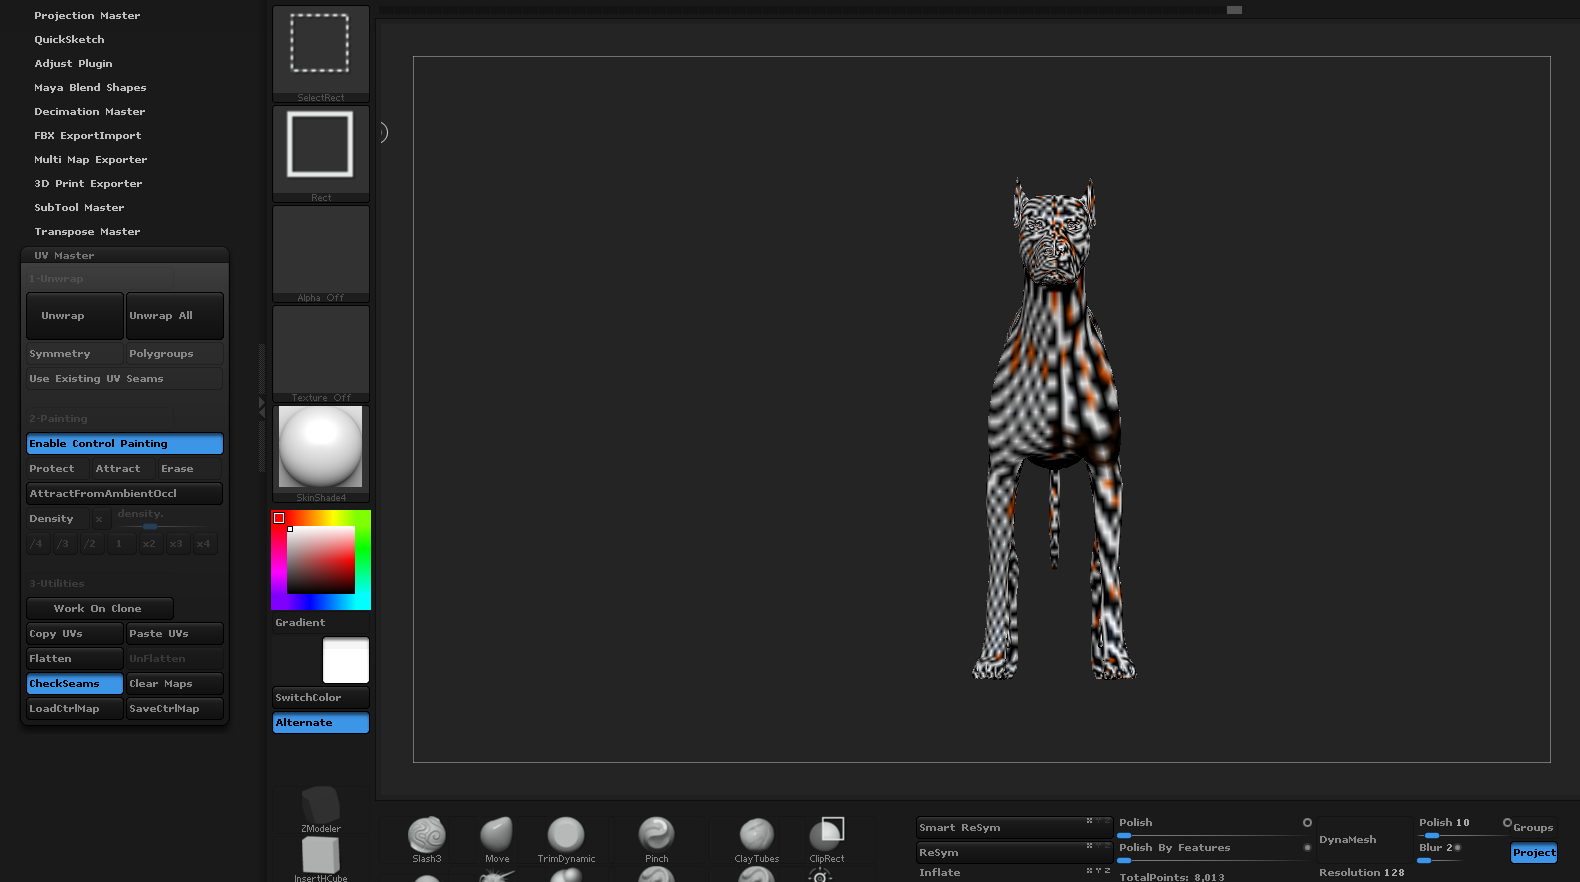Expand the Decimation Master plugin
Image resolution: width=1580 pixels, height=882 pixels.
point(89,112)
